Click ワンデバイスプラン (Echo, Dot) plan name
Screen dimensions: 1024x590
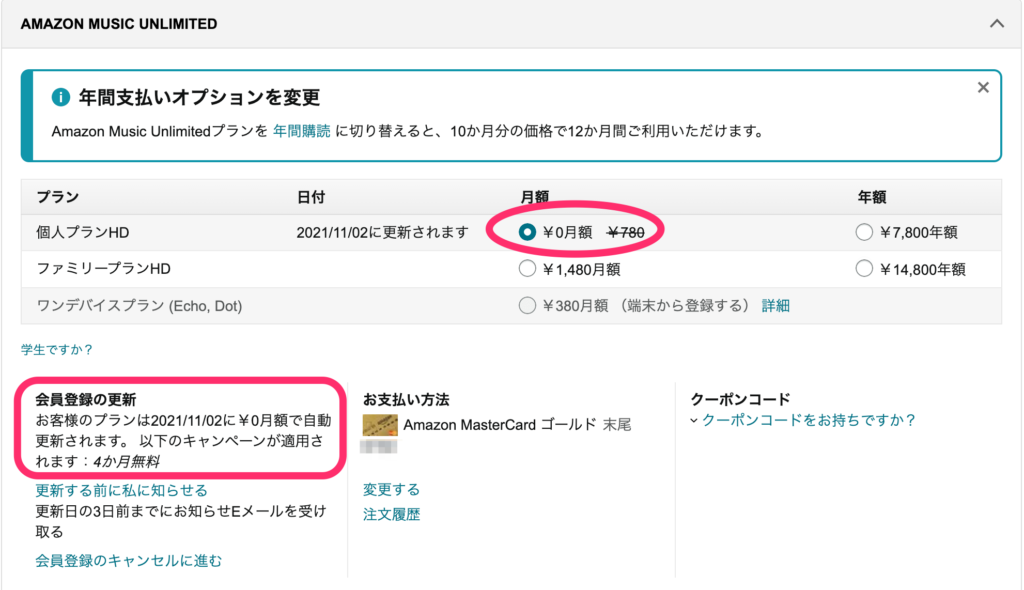click(x=139, y=306)
